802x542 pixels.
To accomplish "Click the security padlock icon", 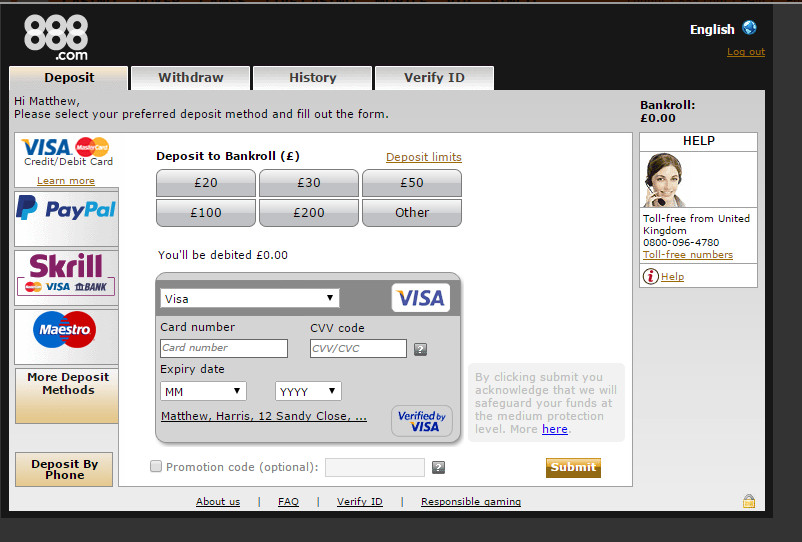I will pos(749,501).
